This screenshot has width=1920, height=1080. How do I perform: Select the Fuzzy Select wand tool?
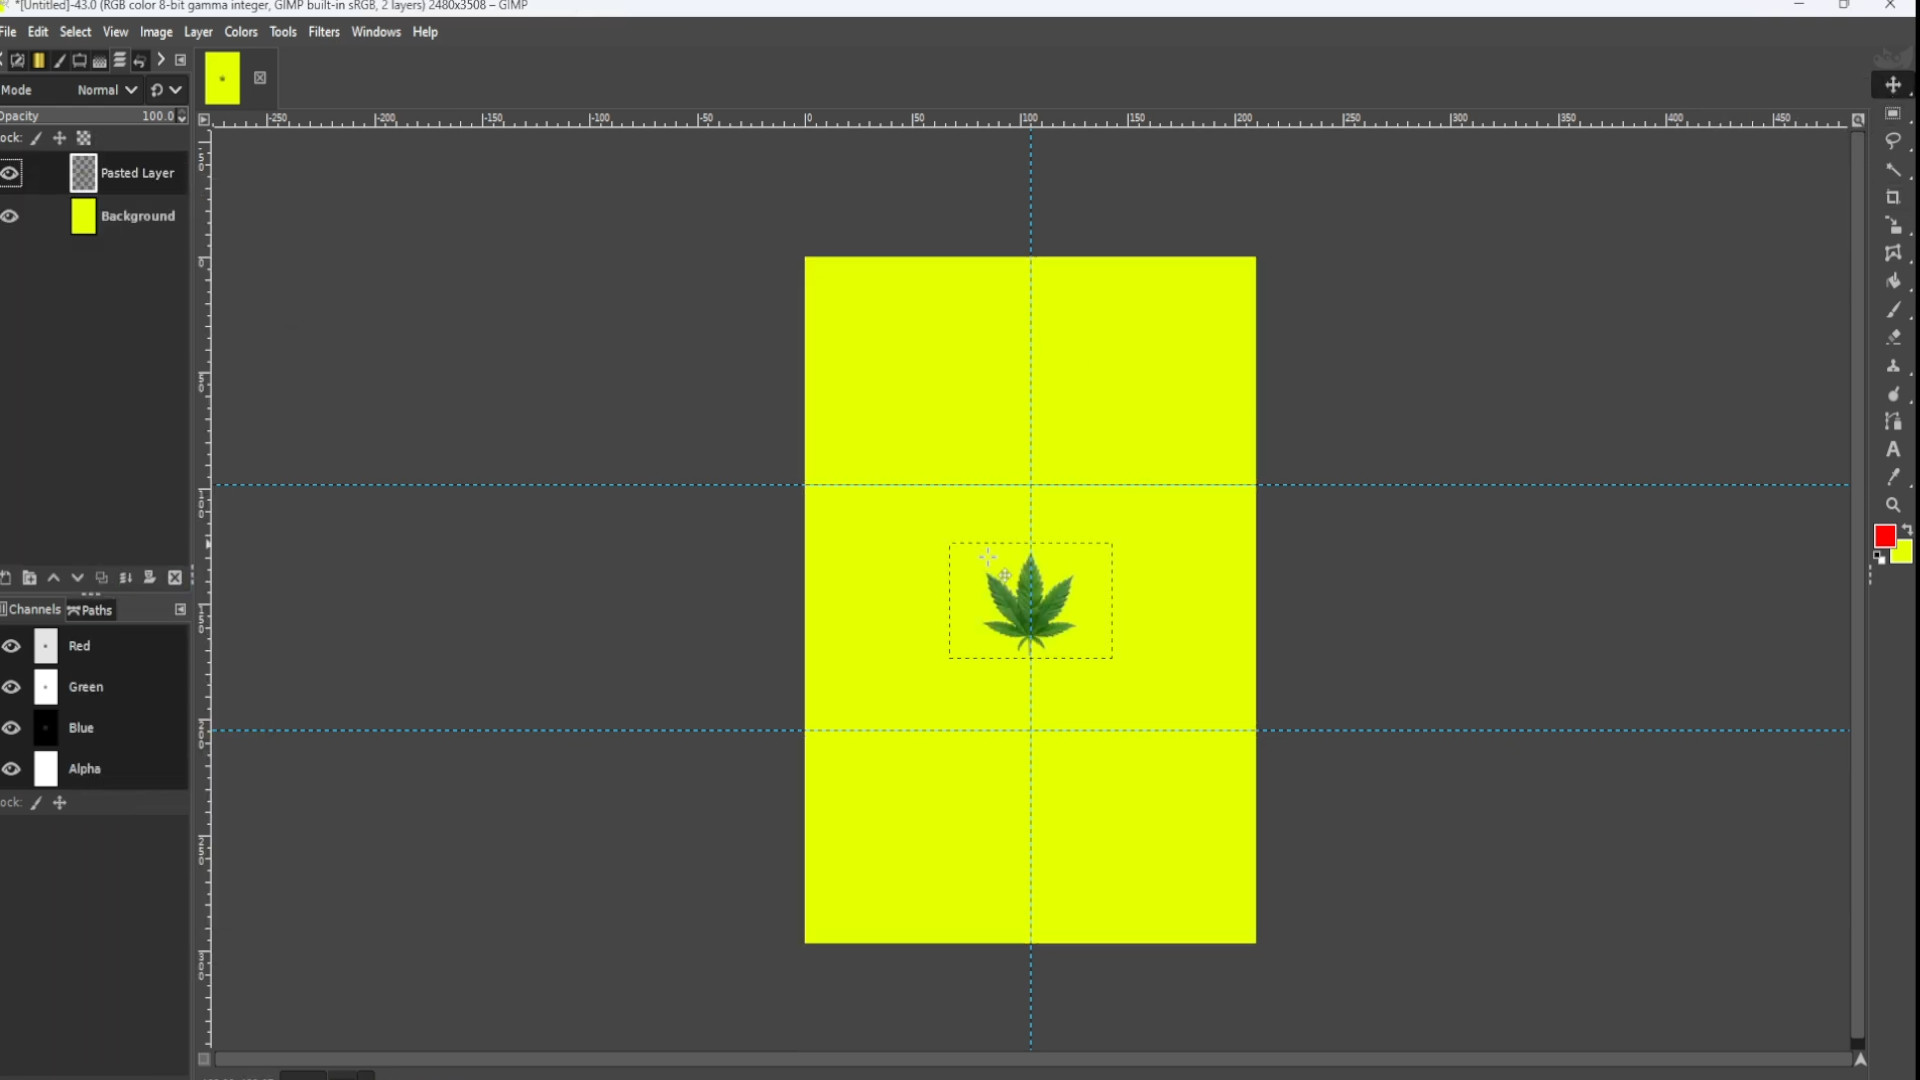[1893, 170]
